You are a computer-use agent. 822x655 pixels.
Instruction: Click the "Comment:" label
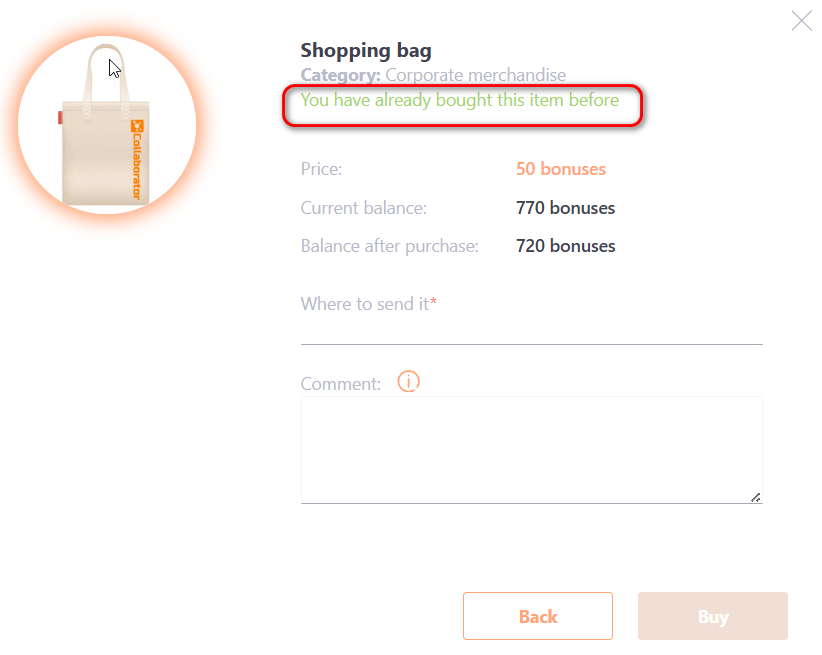pyautogui.click(x=341, y=383)
